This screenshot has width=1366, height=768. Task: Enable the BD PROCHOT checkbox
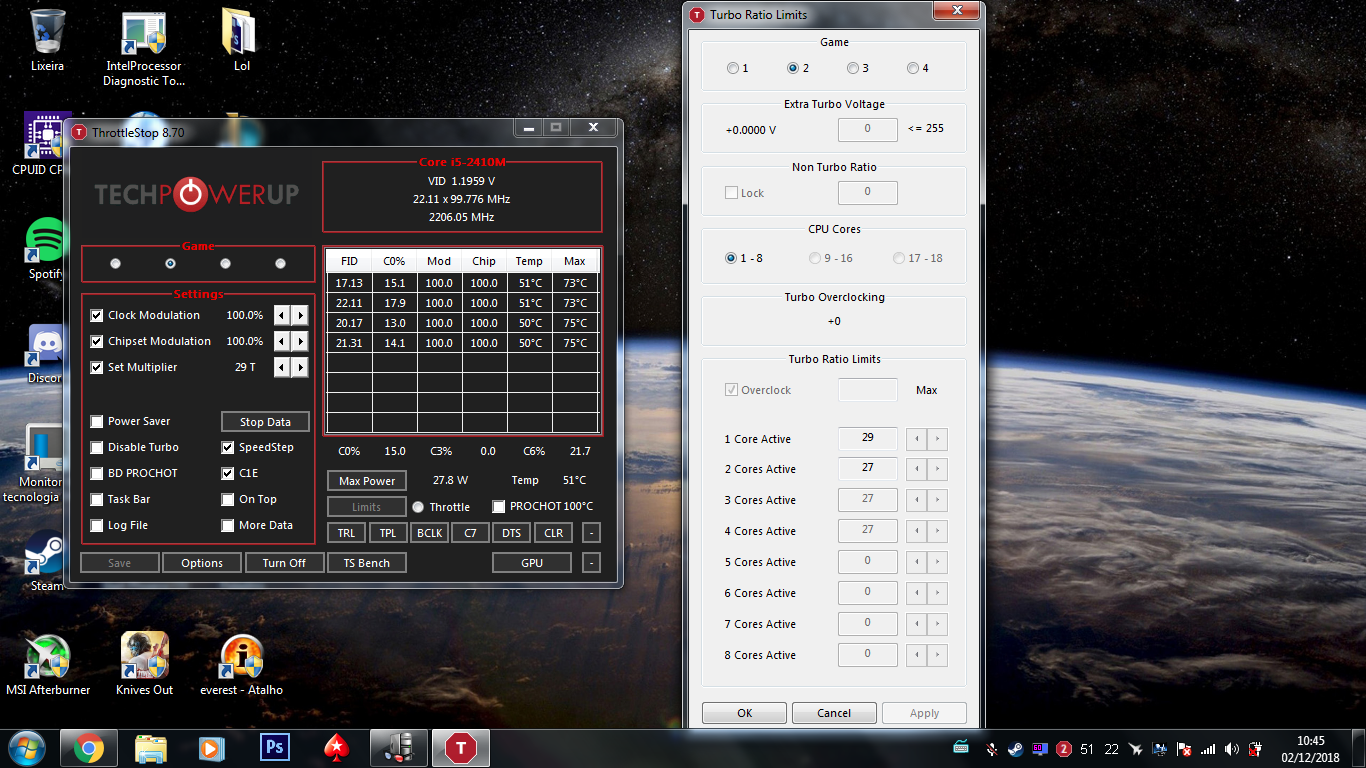97,473
